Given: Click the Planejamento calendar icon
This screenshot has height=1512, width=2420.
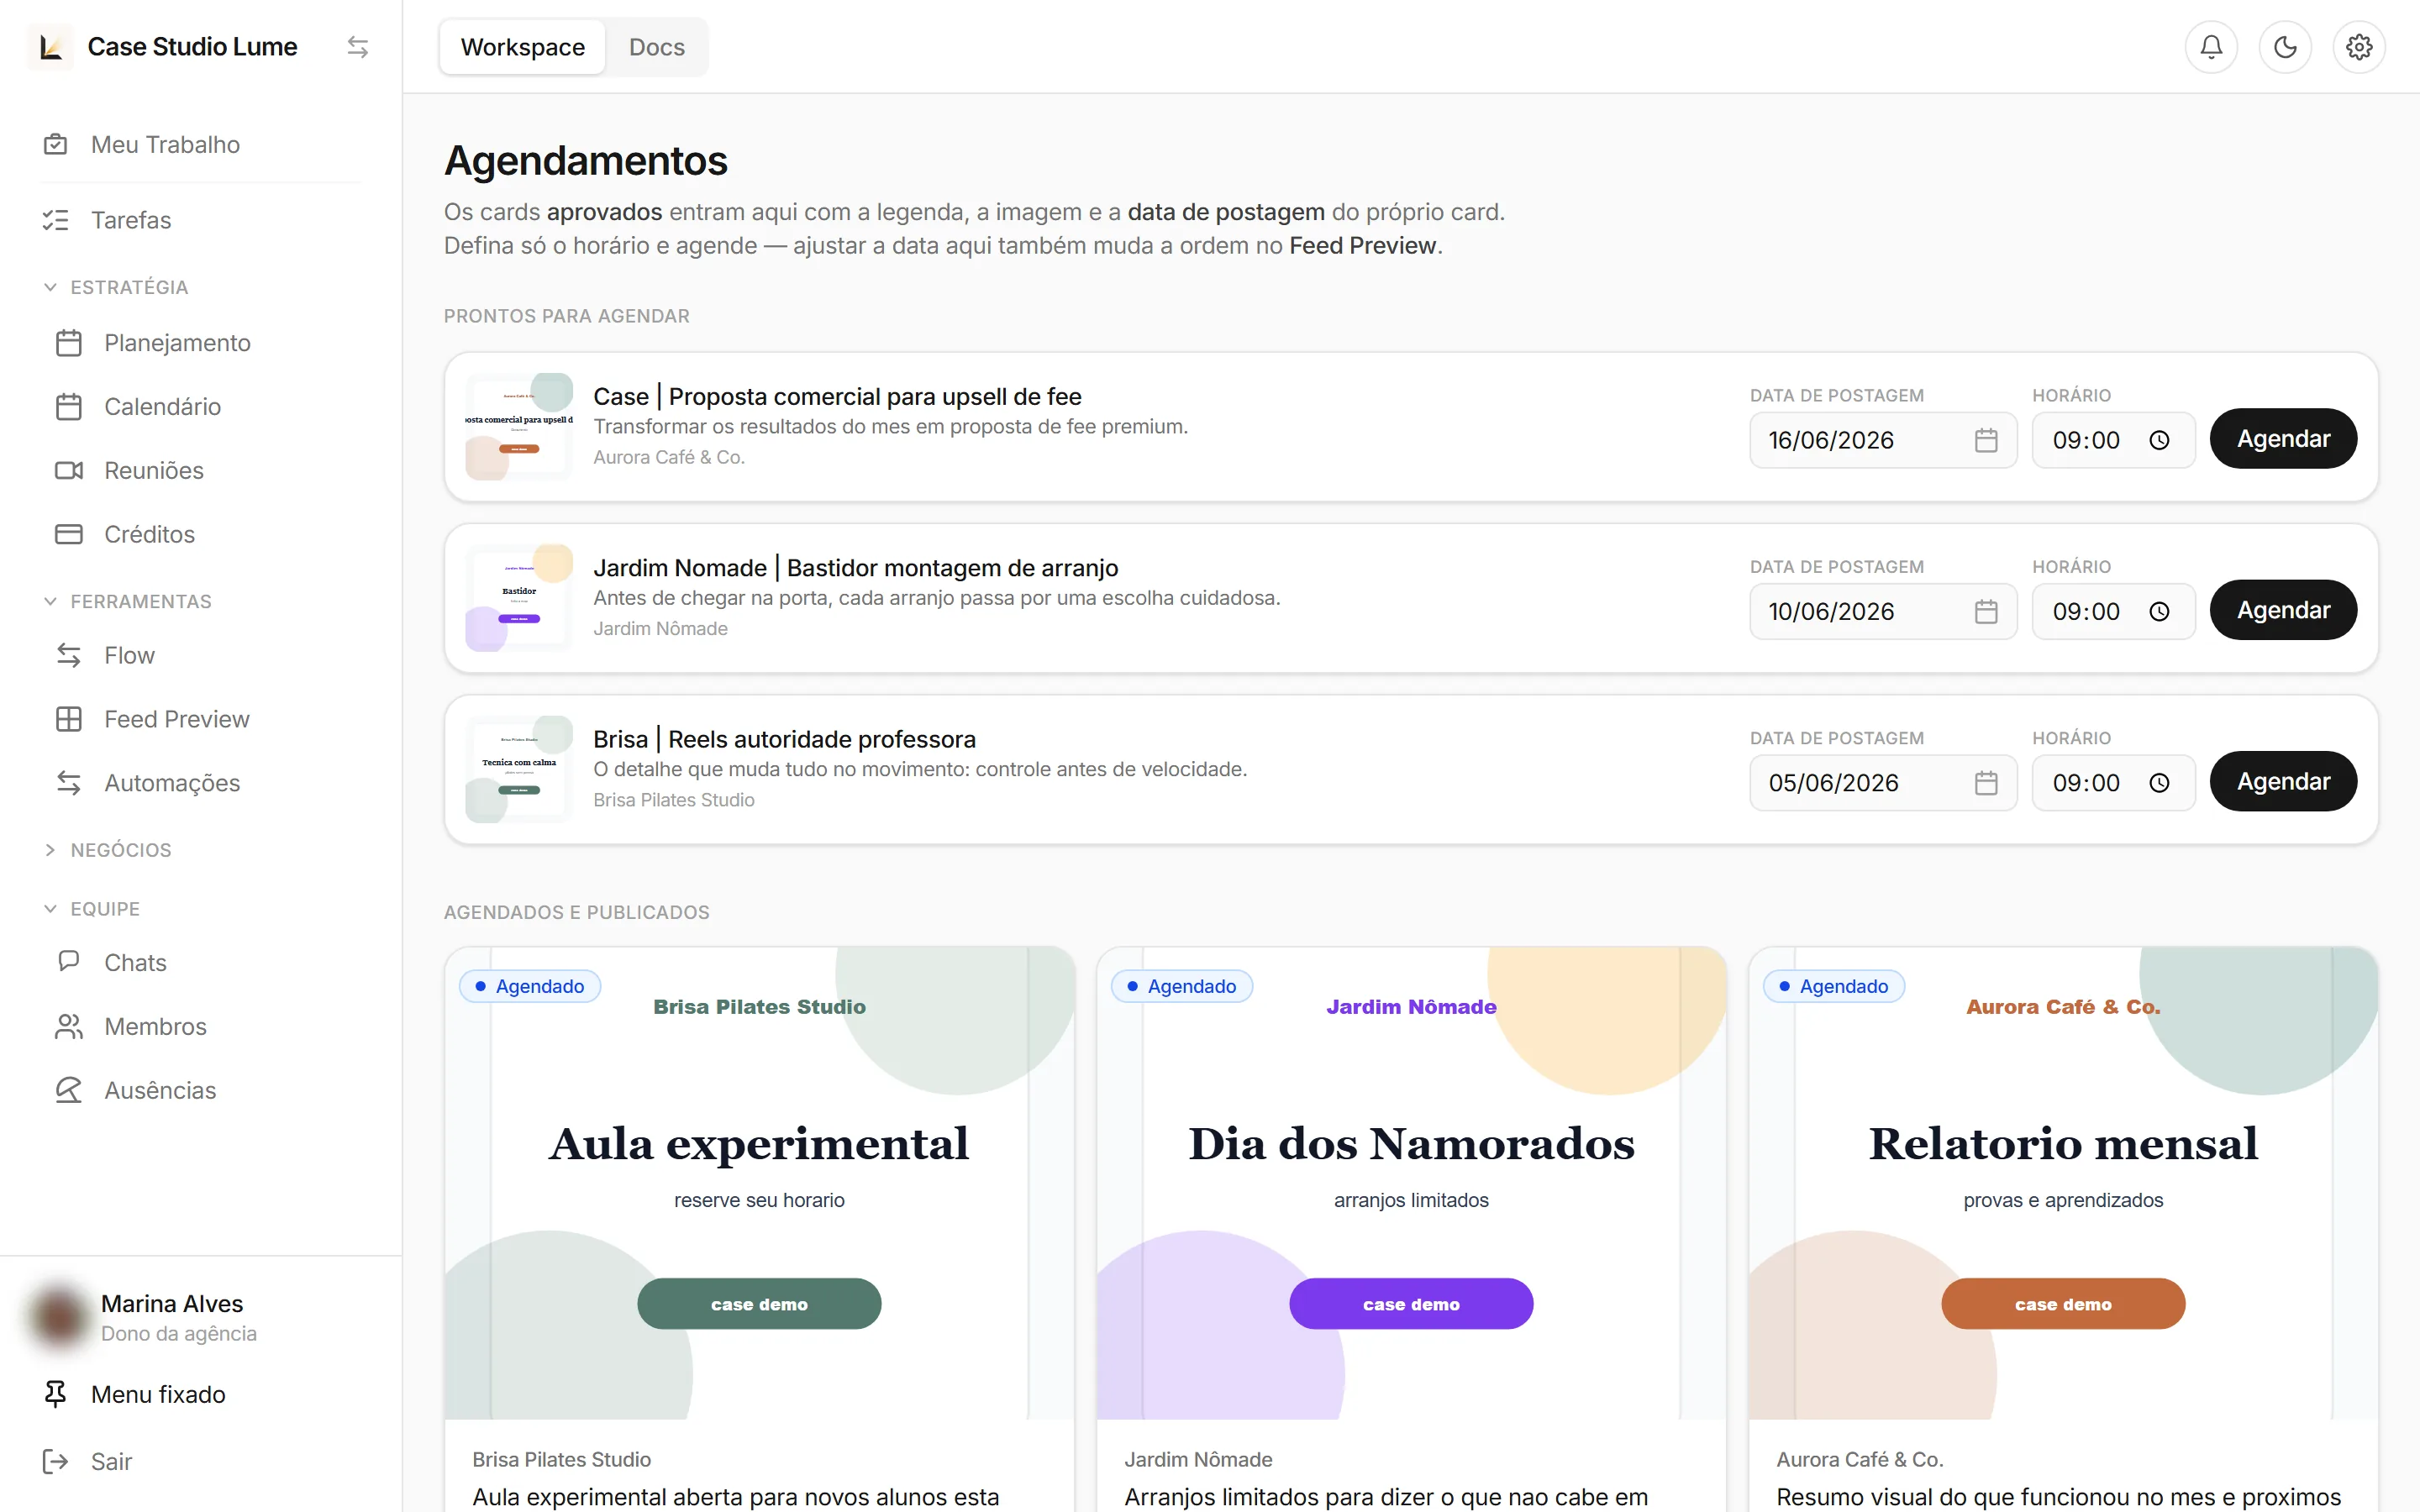Looking at the screenshot, I should 69,343.
